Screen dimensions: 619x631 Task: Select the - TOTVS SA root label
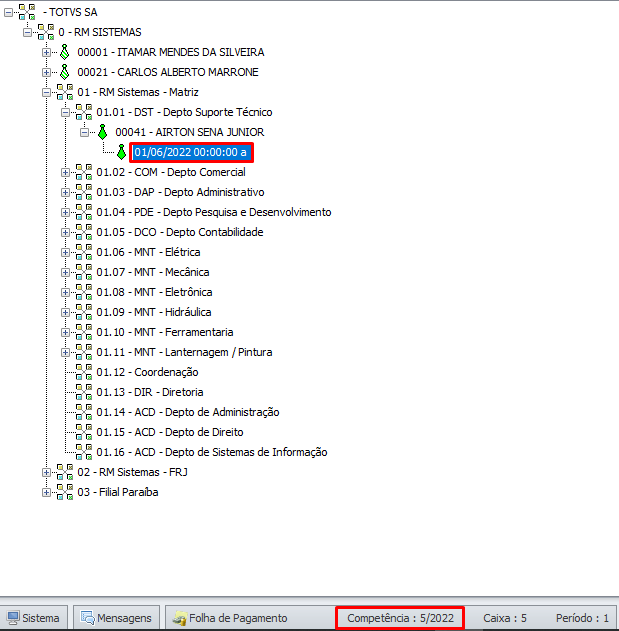(70, 12)
